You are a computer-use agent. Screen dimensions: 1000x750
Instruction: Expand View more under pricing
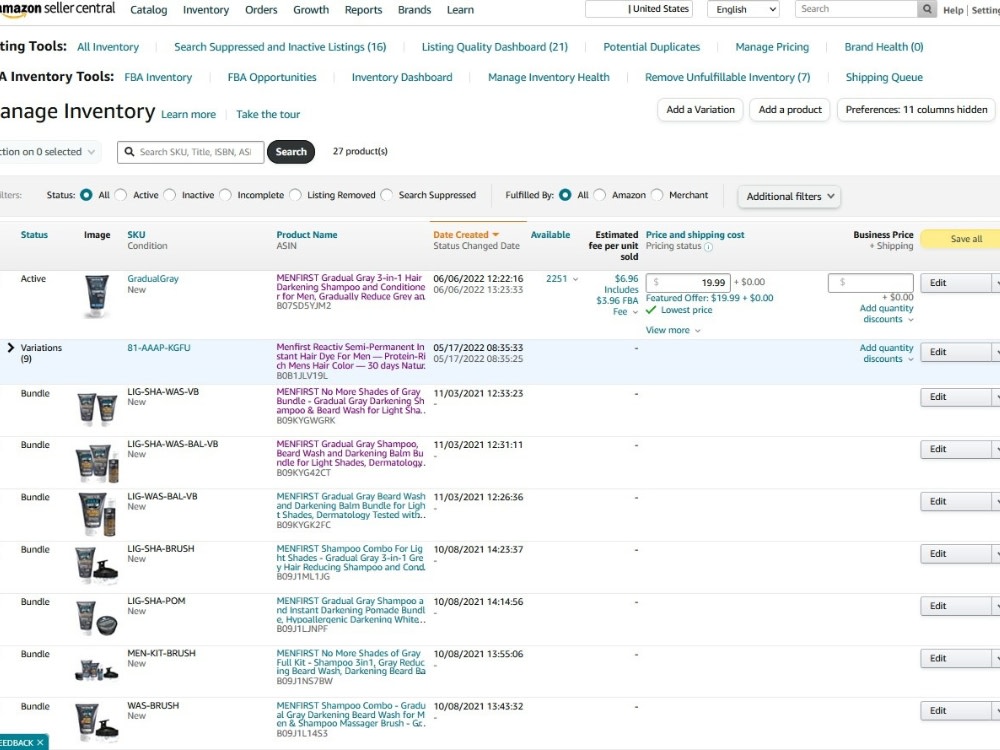[x=673, y=330]
